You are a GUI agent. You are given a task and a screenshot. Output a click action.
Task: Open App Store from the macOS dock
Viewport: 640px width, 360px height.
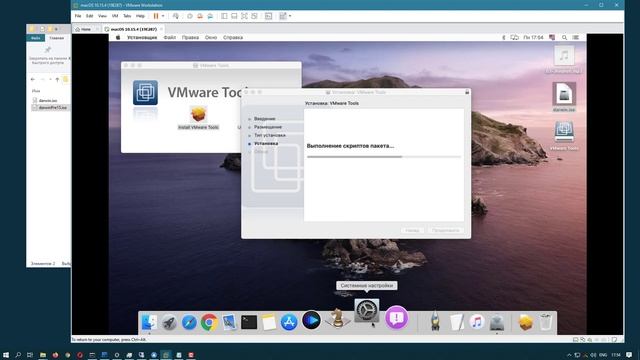pyautogui.click(x=289, y=322)
